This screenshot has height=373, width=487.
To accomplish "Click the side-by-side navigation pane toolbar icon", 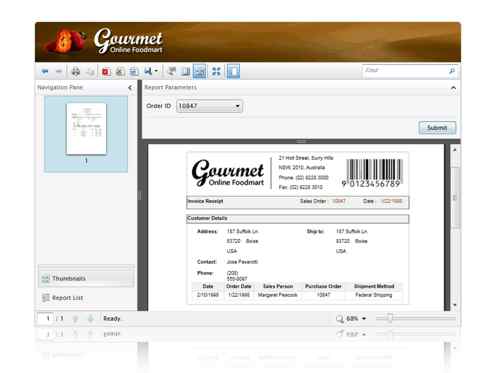I will coord(186,71).
